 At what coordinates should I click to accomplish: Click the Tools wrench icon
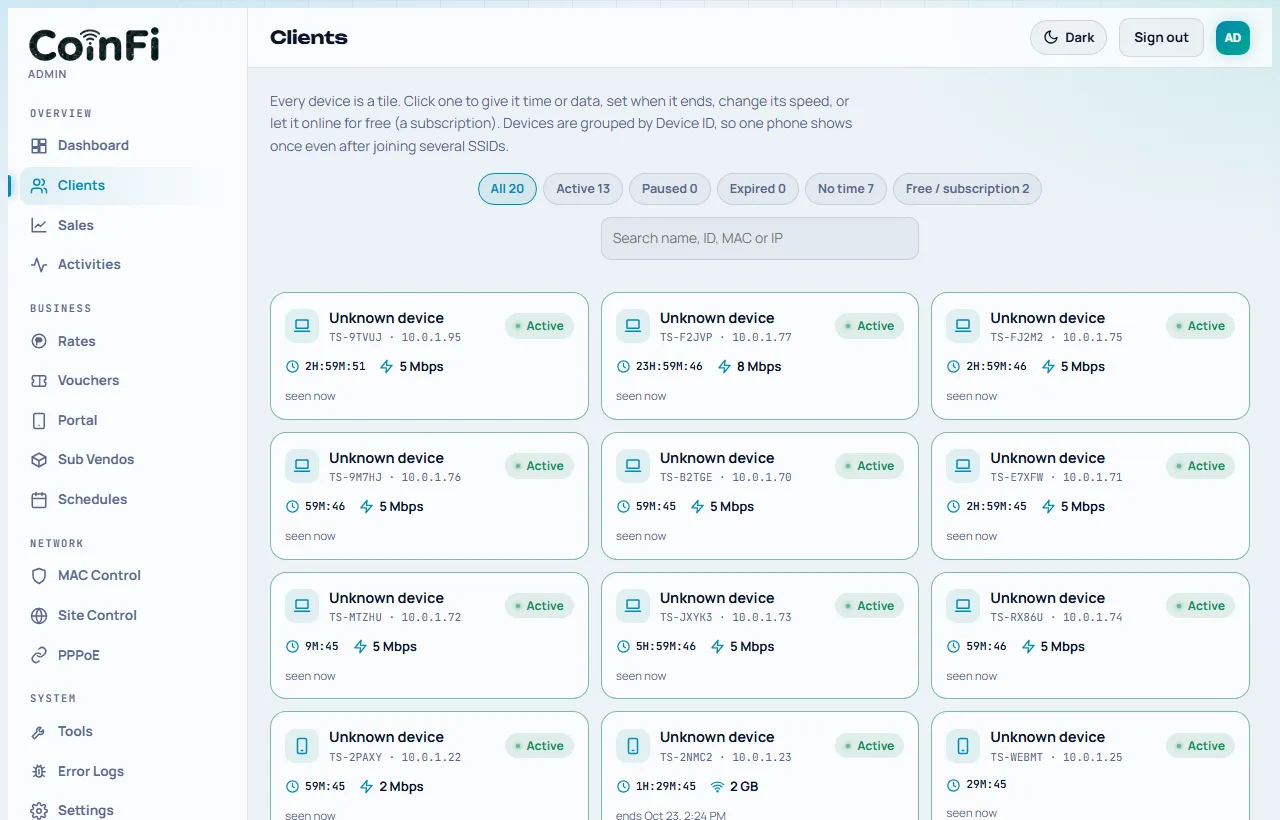click(x=39, y=732)
